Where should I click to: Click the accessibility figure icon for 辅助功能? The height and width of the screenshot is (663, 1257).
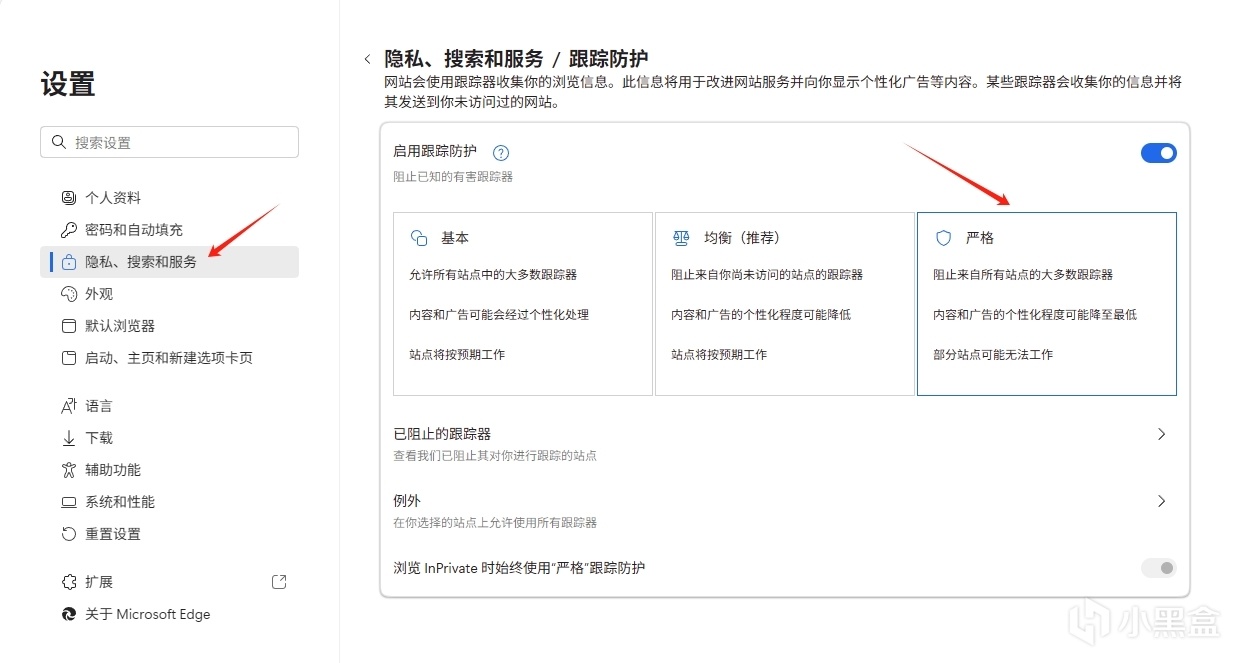click(x=69, y=470)
